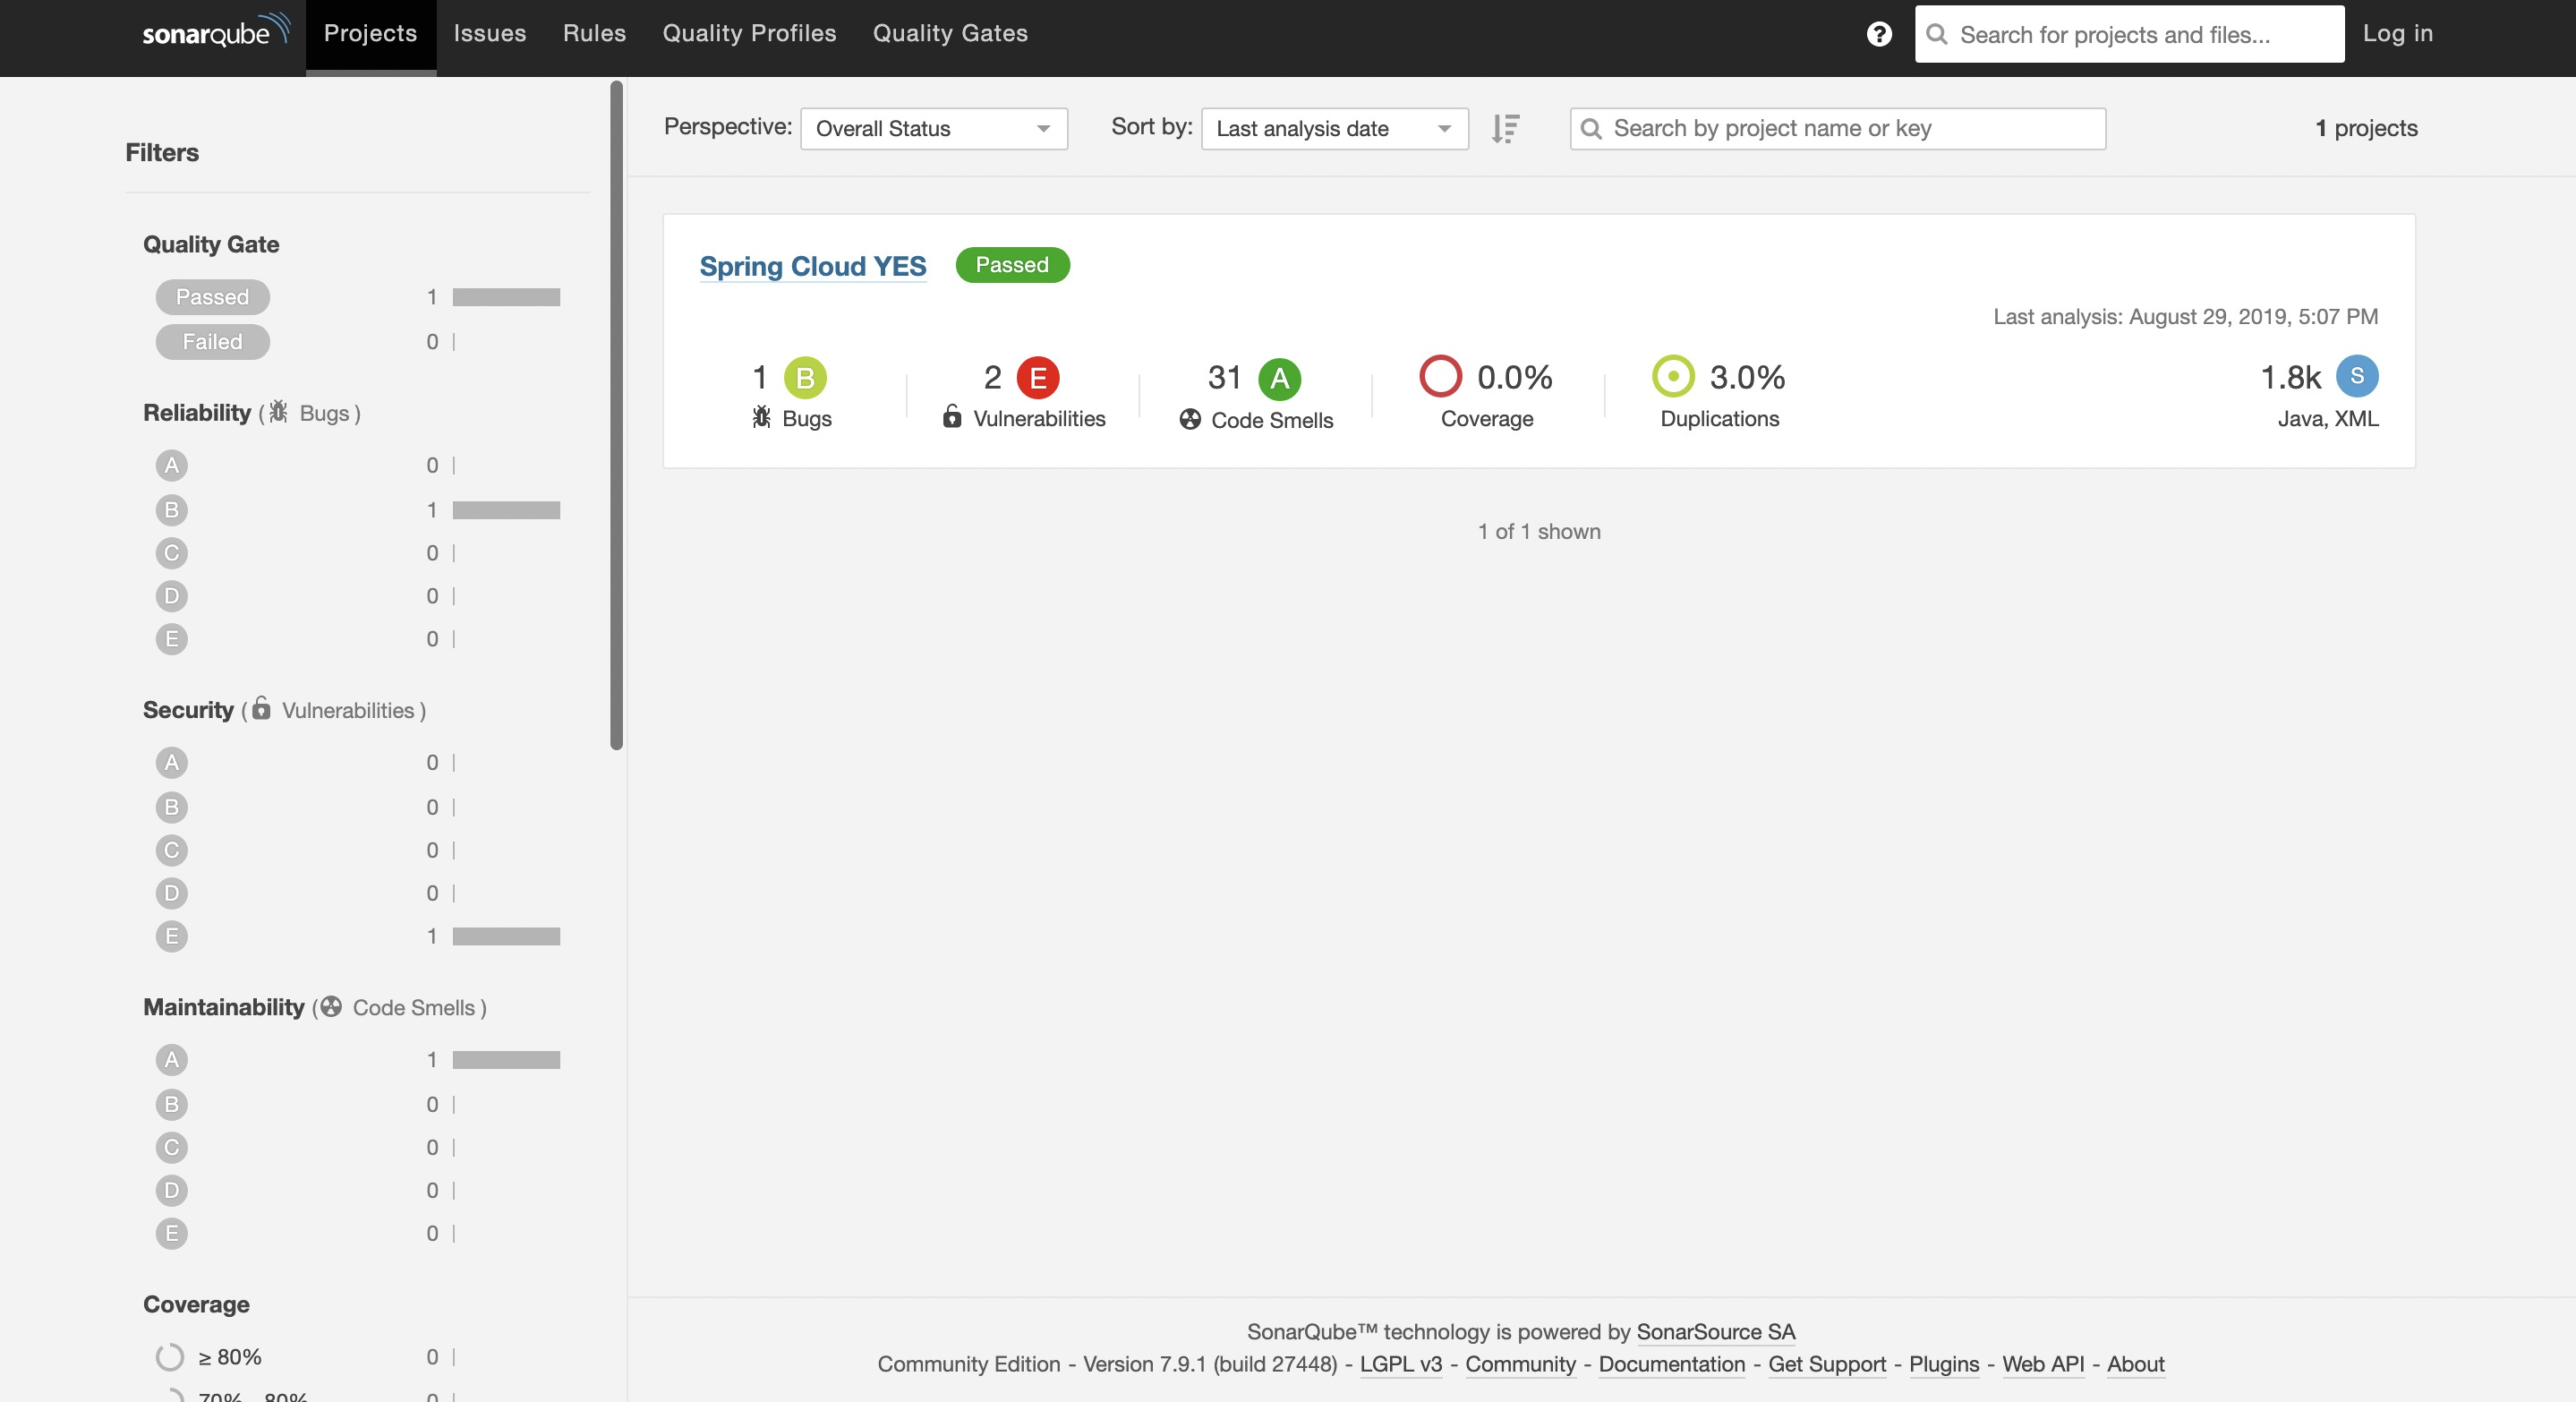Select Security grade E filter
The height and width of the screenshot is (1402, 2576).
pyautogui.click(x=171, y=936)
